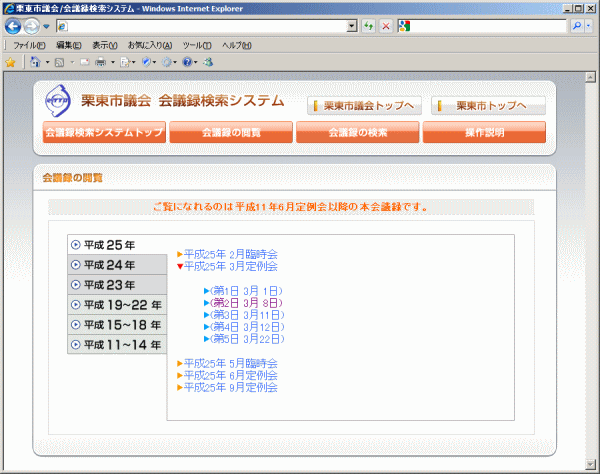Select the 平成23年 year tab
The height and width of the screenshot is (474, 600).
click(117, 285)
